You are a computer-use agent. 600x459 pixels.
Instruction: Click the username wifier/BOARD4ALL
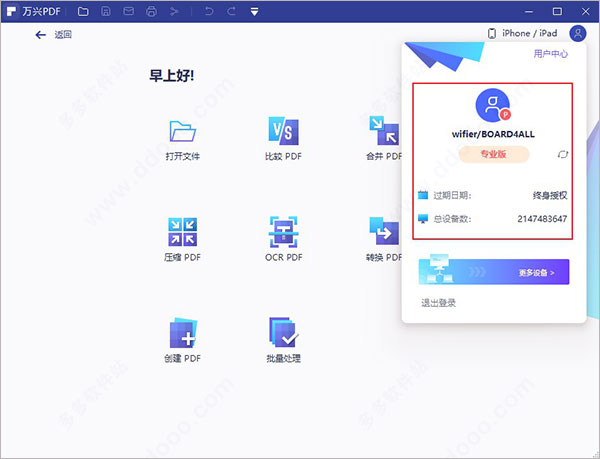pos(493,134)
